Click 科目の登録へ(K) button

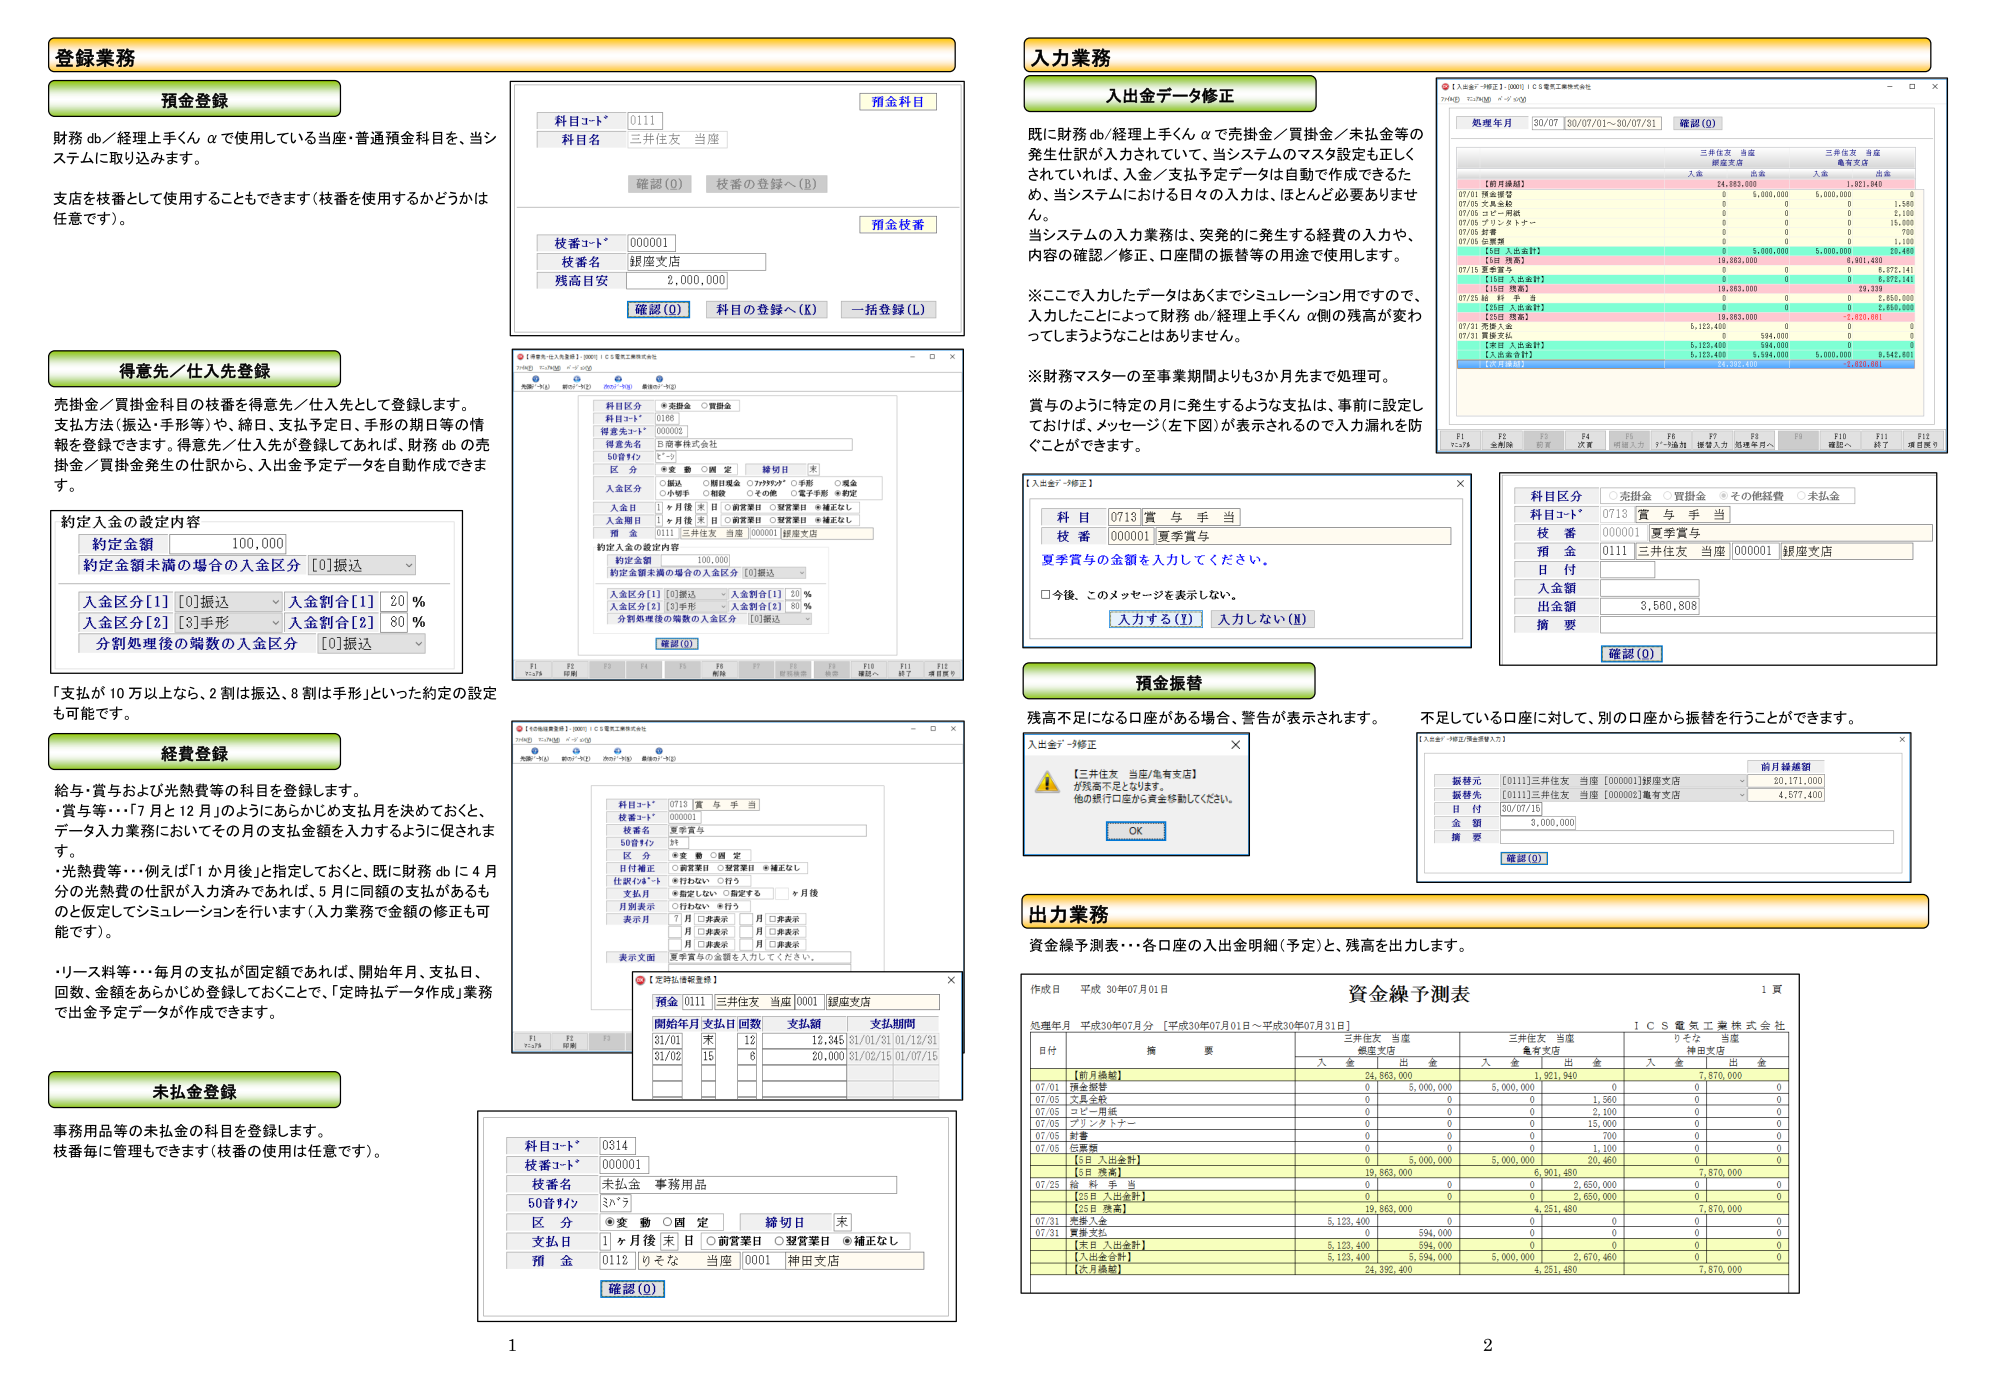click(766, 309)
